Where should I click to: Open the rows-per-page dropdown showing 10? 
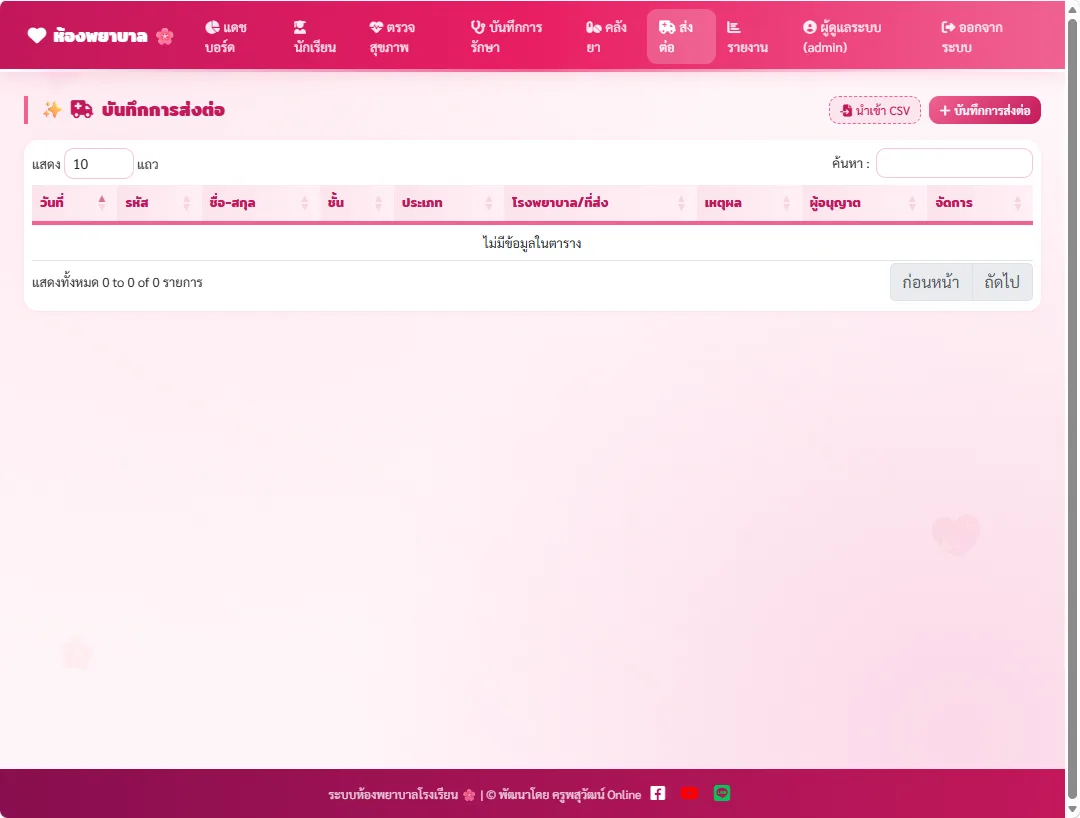pyautogui.click(x=98, y=164)
